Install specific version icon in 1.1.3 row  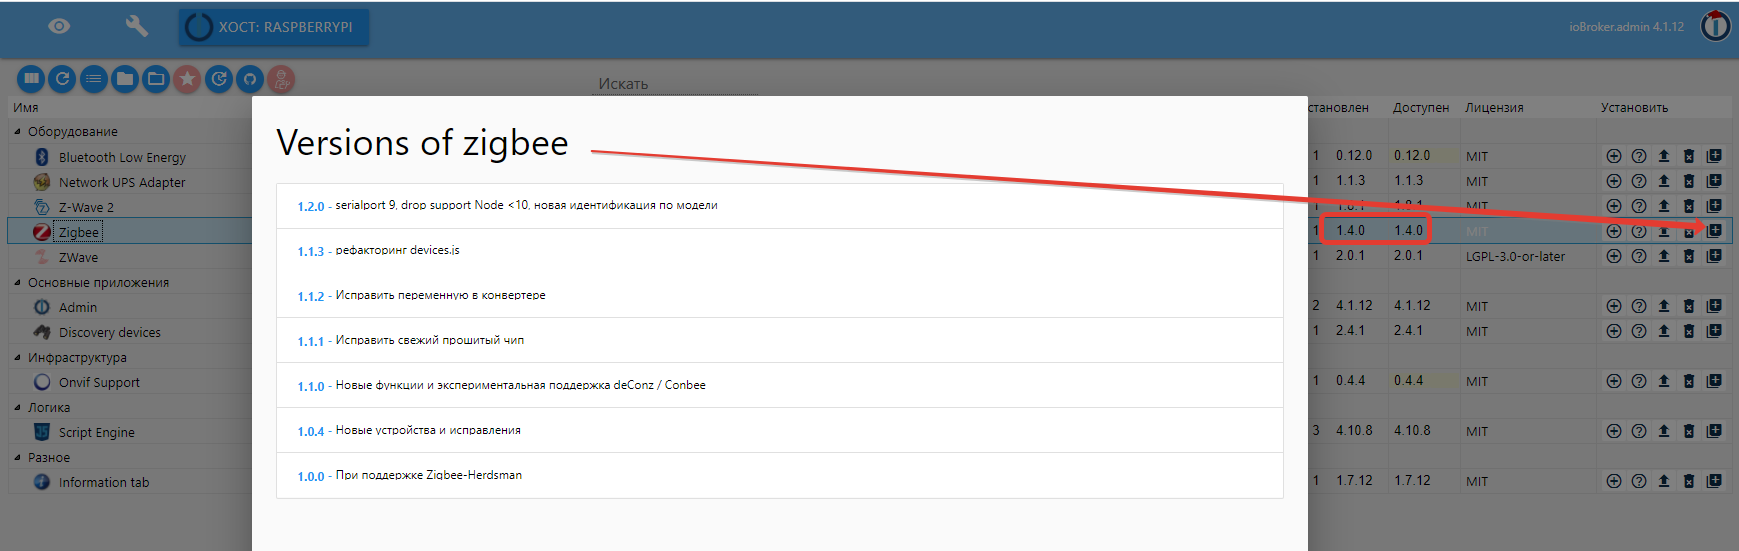(x=1714, y=181)
